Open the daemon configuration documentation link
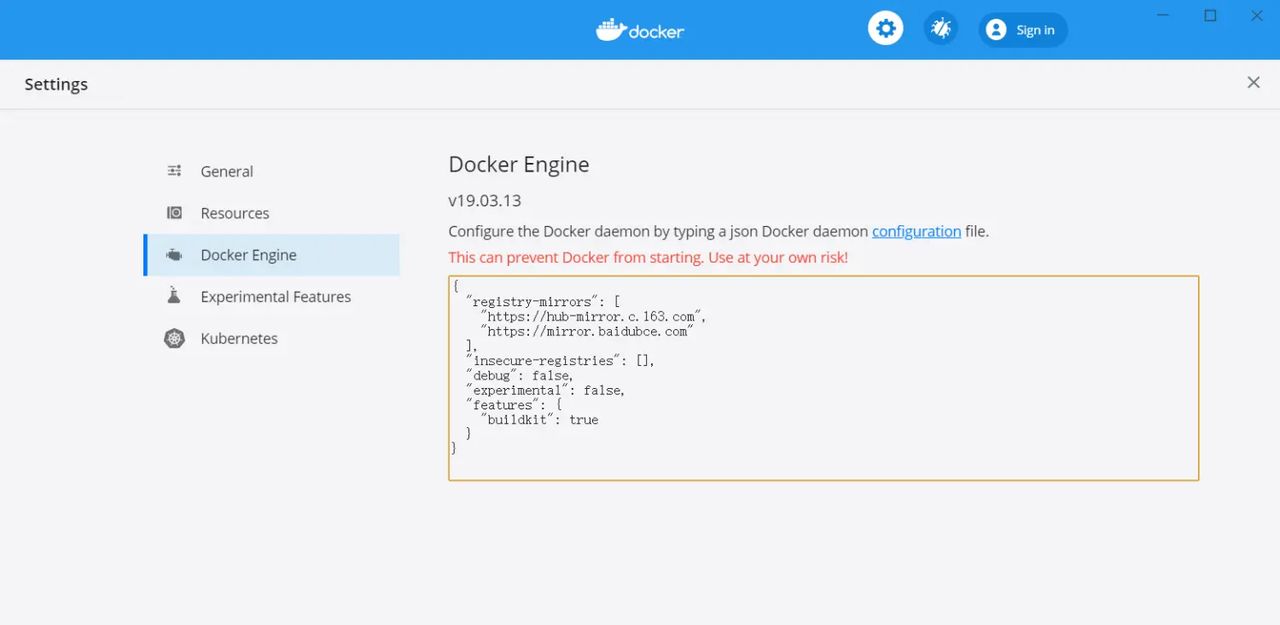This screenshot has width=1280, height=625. 916,231
